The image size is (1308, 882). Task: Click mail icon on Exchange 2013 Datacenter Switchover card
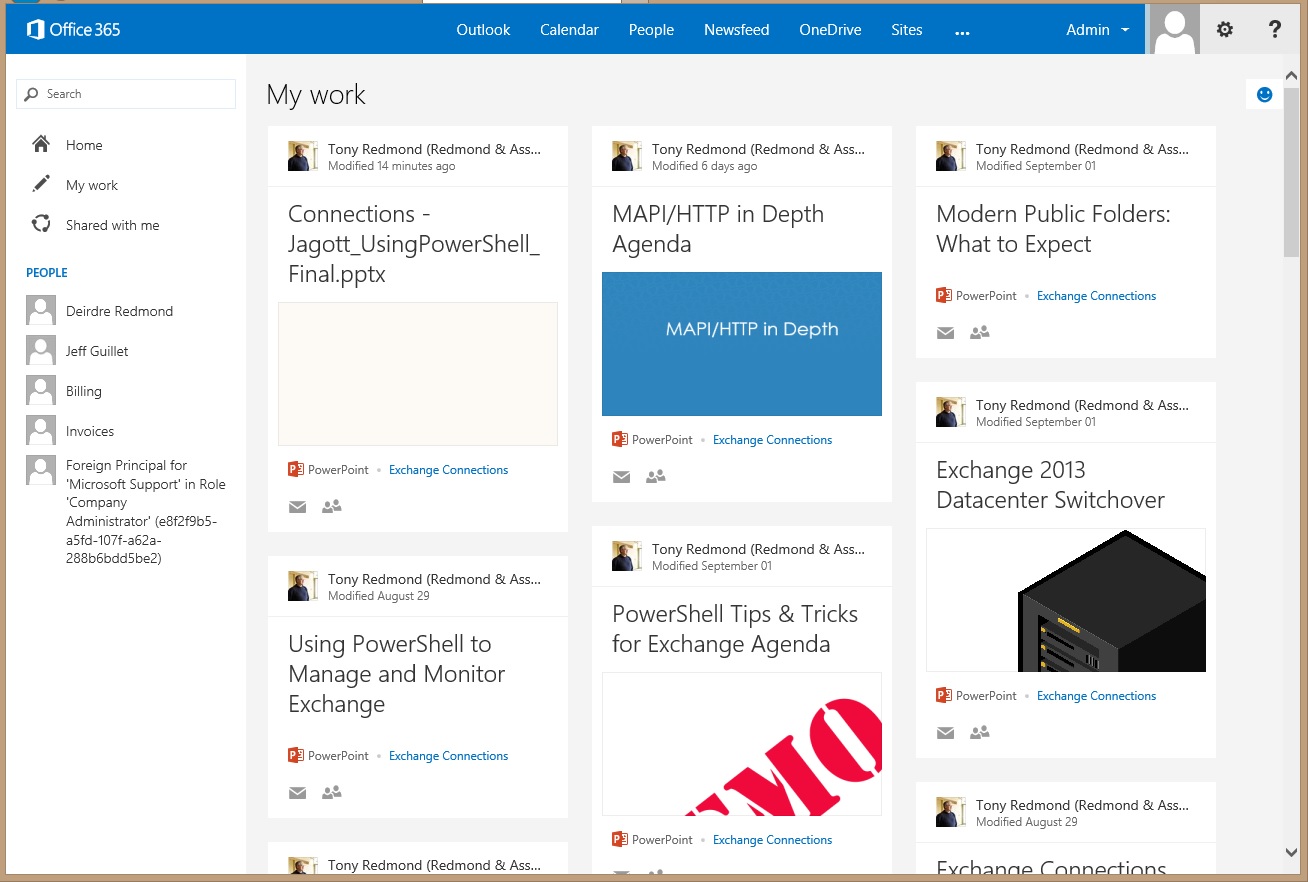(x=945, y=733)
